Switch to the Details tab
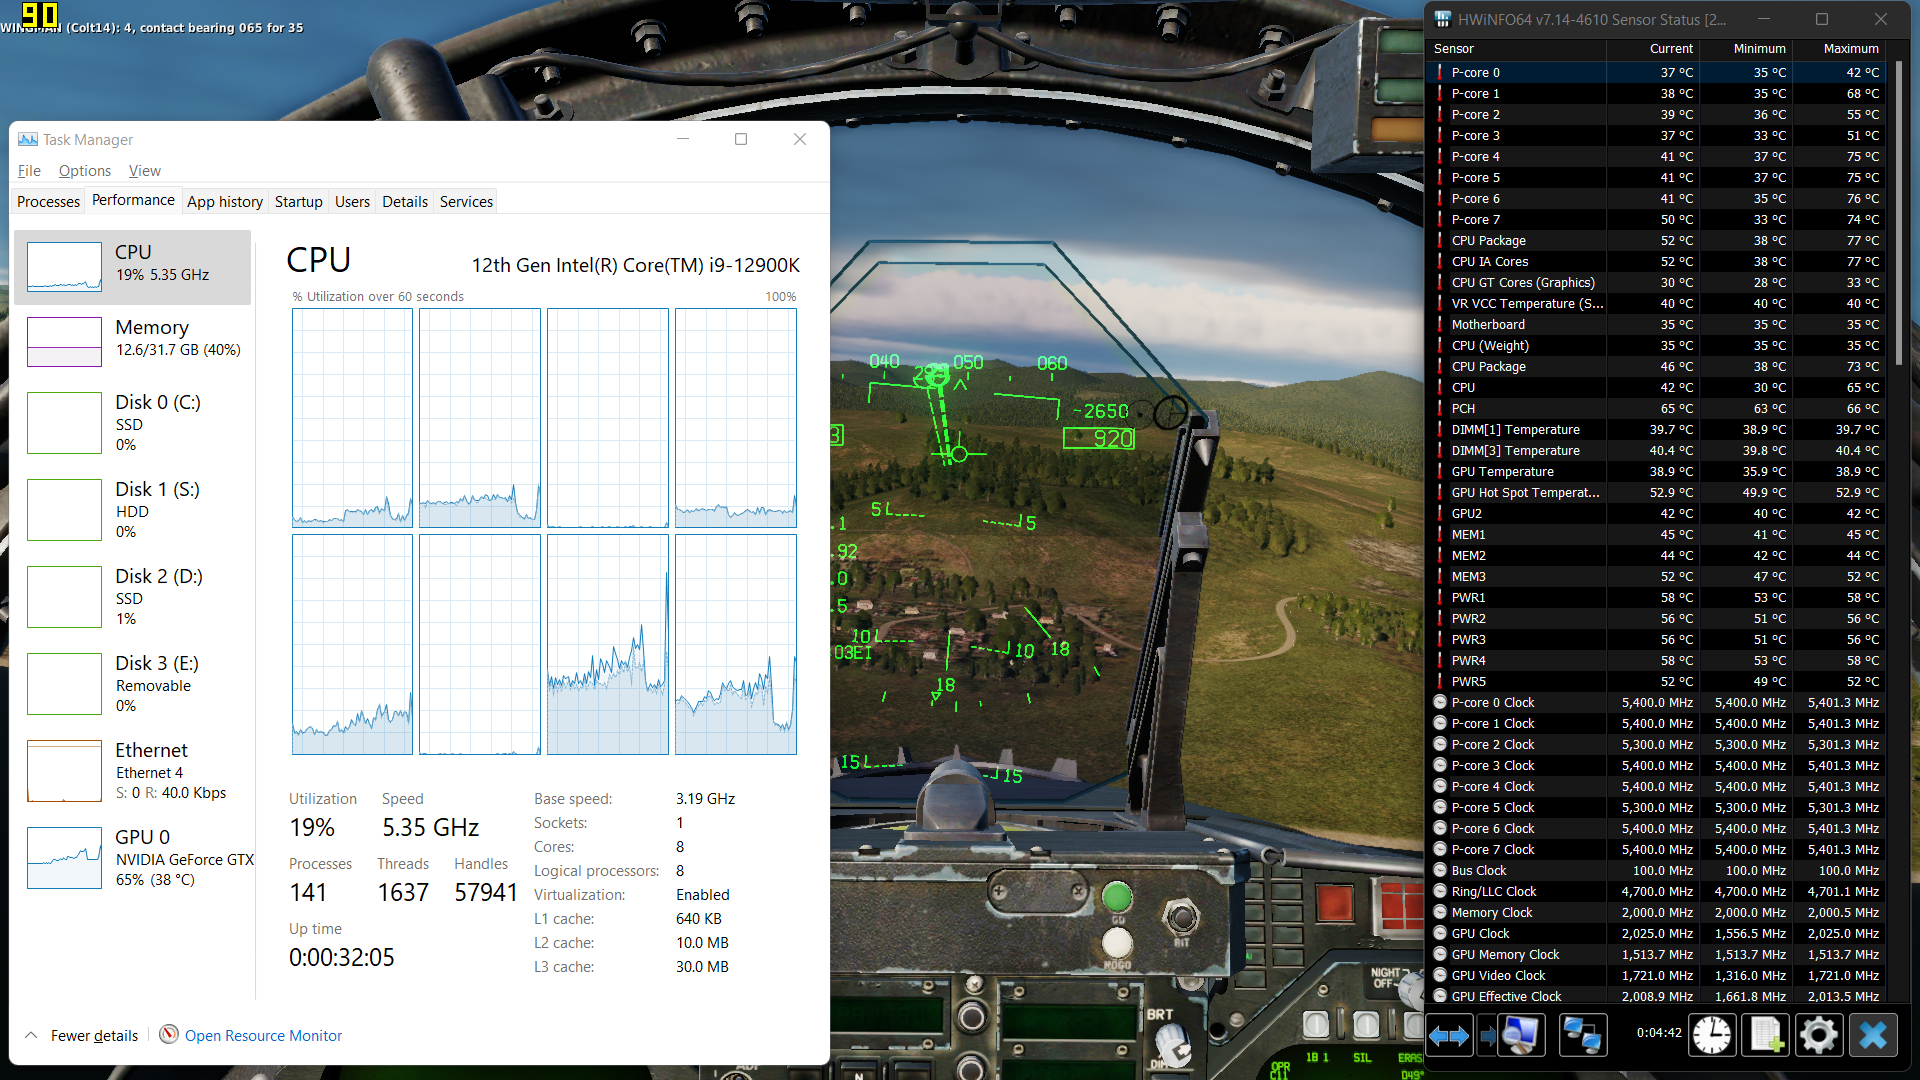This screenshot has height=1080, width=1920. tap(405, 201)
